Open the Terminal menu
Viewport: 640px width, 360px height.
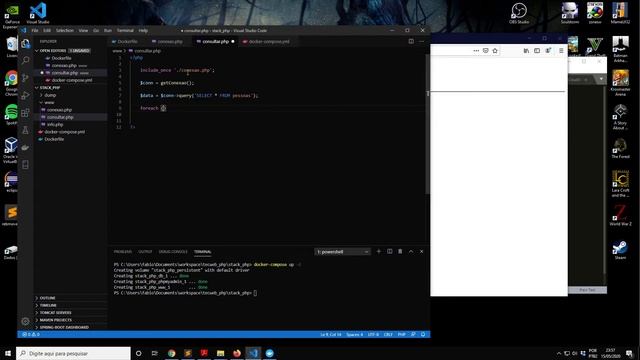tap(125, 31)
